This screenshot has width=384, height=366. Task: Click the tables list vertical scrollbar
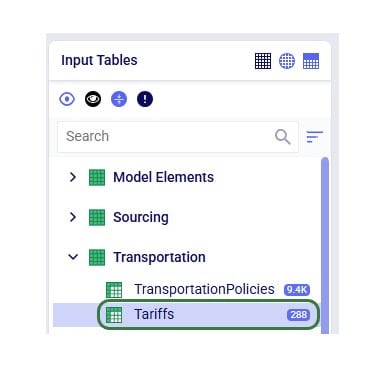click(325, 245)
